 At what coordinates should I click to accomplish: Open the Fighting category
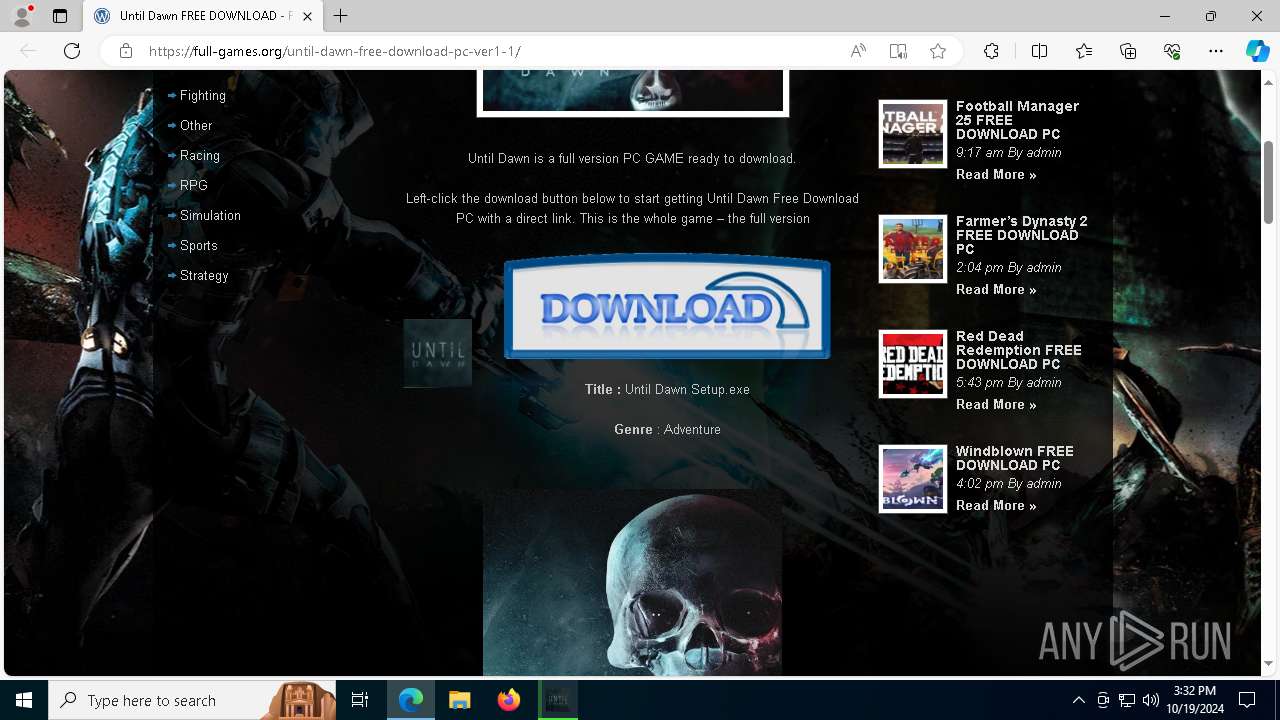click(x=203, y=96)
